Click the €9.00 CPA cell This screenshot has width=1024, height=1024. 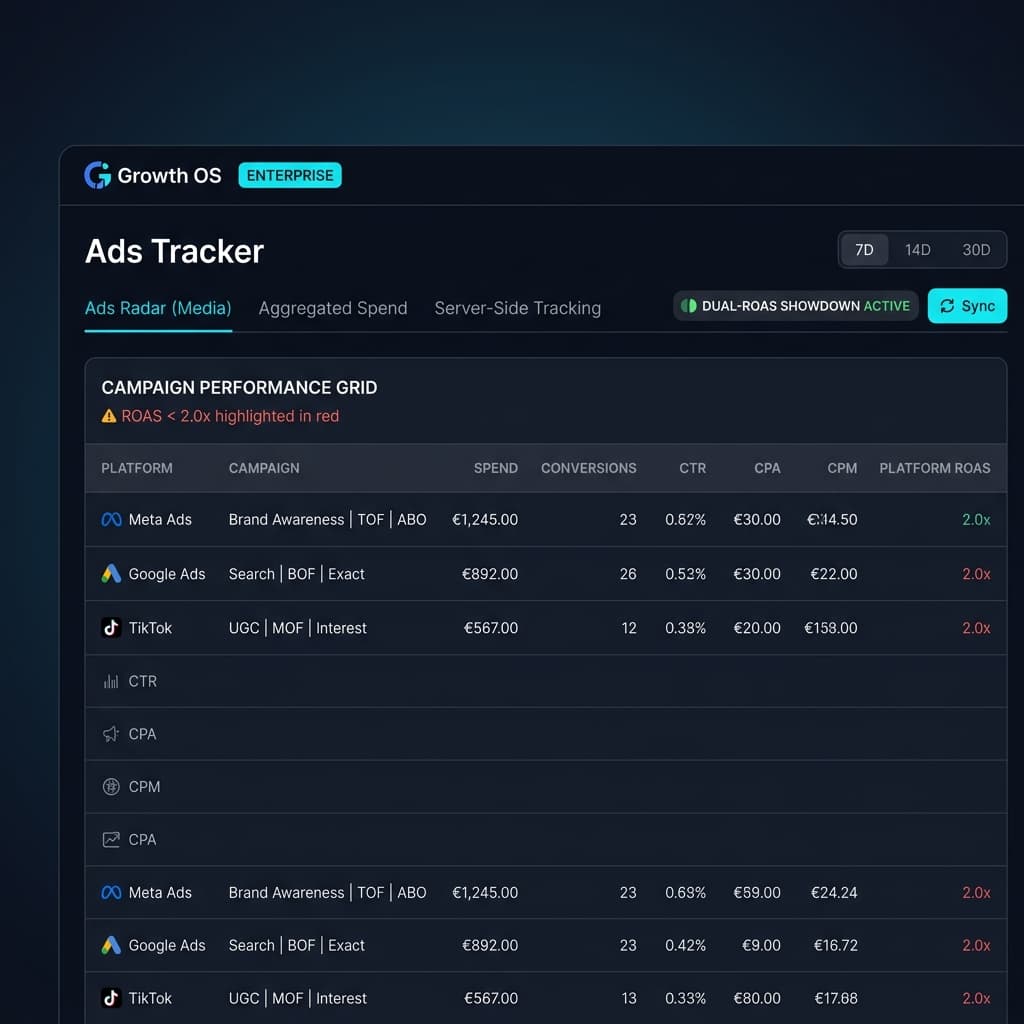pos(761,945)
